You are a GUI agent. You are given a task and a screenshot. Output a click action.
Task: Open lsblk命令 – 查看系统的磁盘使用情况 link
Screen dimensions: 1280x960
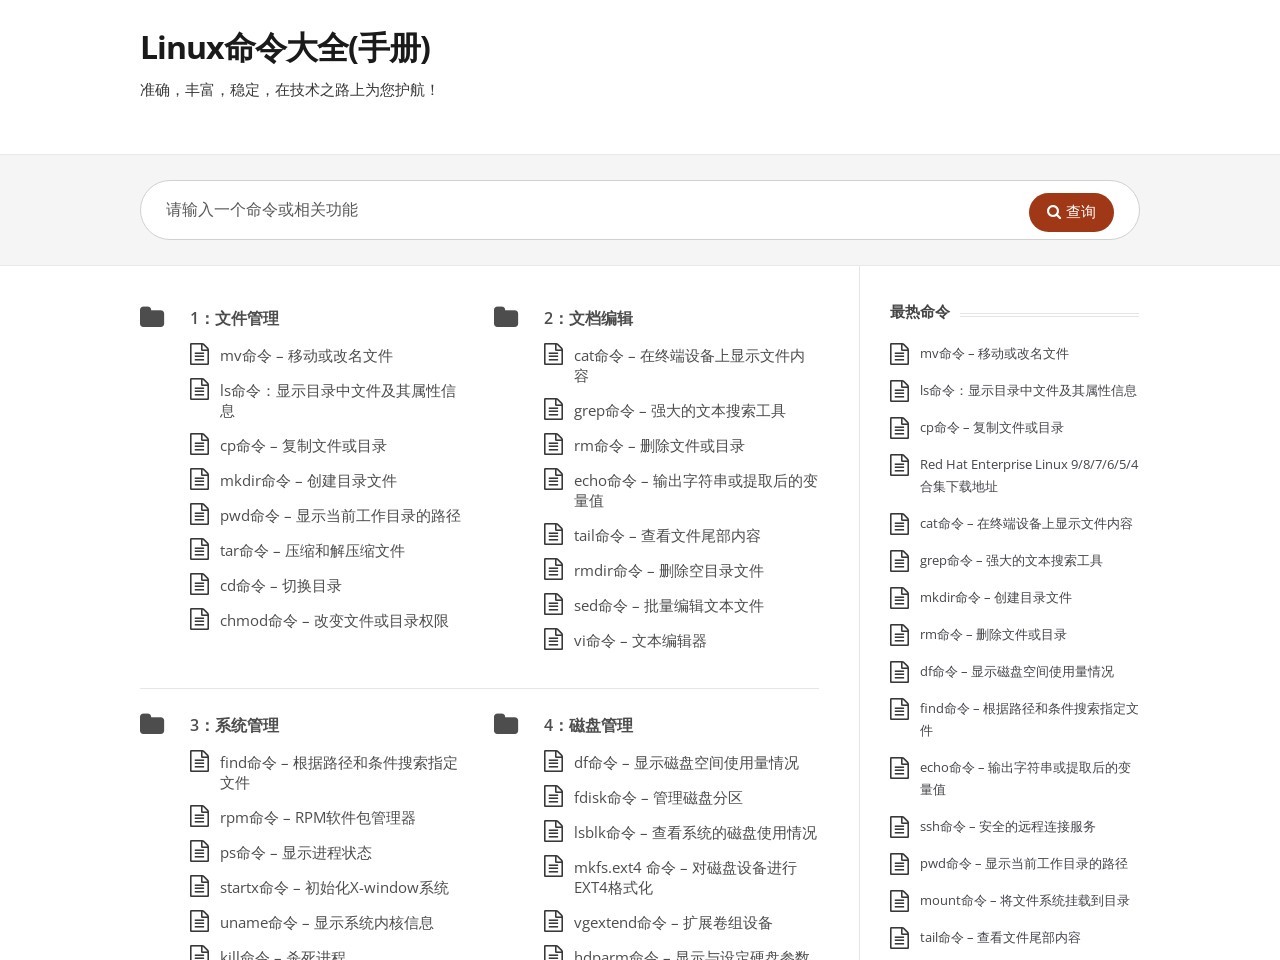695,833
